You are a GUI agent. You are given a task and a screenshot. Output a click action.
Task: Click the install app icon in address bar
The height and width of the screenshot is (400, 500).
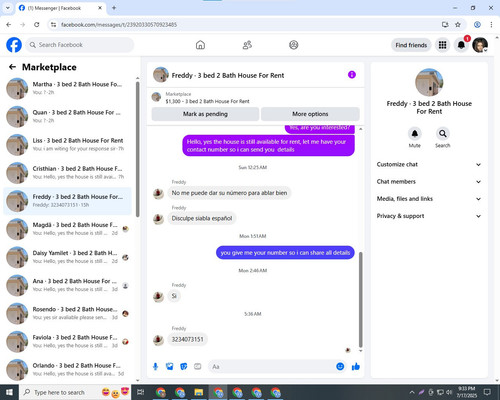[x=445, y=25]
